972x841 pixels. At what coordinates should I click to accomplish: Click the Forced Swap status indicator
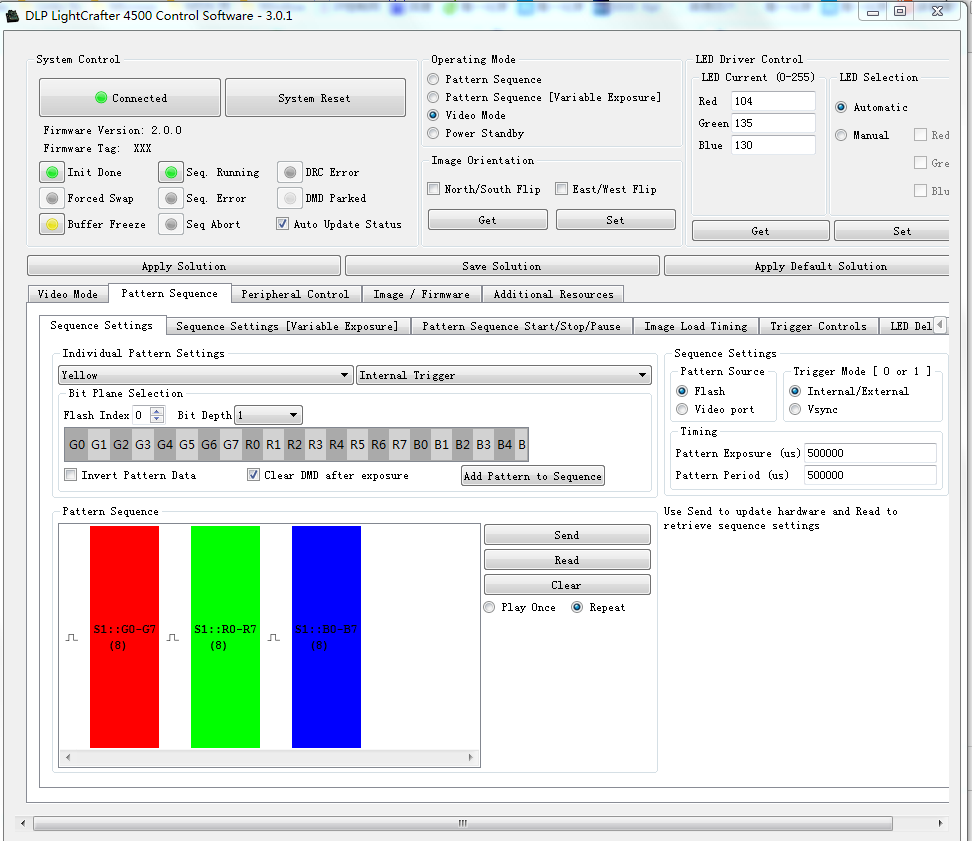point(52,199)
